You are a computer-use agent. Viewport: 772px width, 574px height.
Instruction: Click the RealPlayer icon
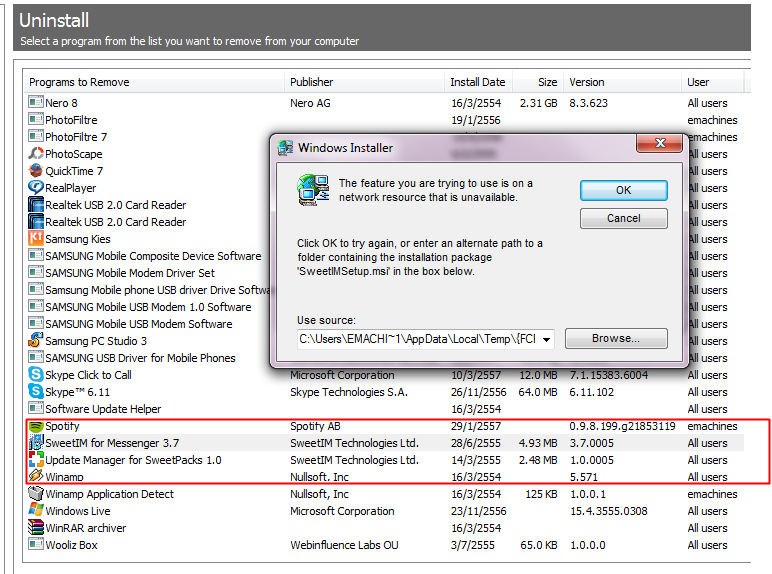pyautogui.click(x=35, y=188)
